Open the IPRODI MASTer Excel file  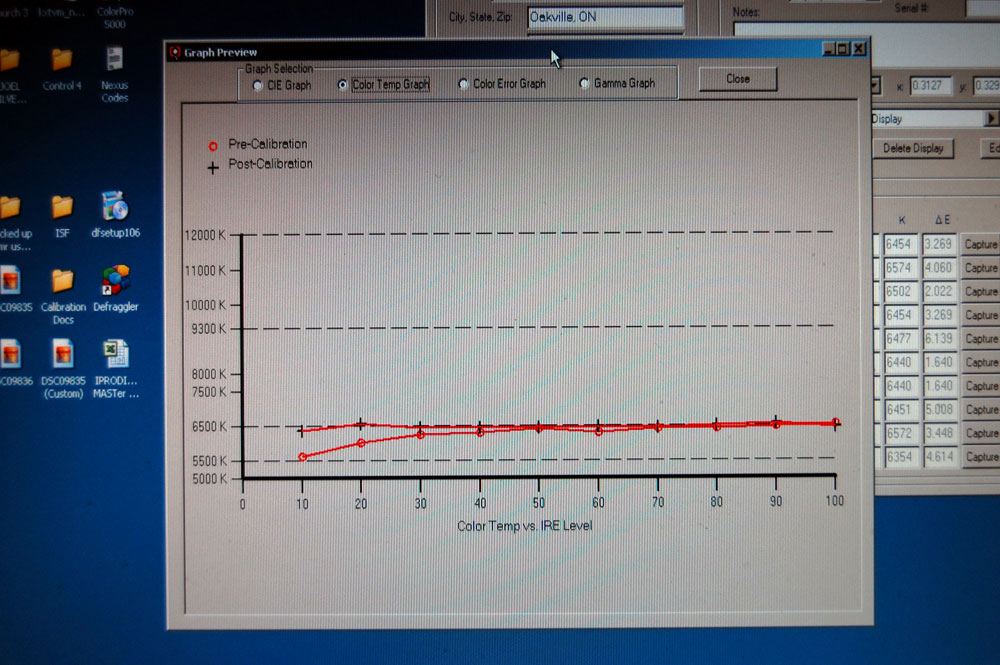click(116, 355)
